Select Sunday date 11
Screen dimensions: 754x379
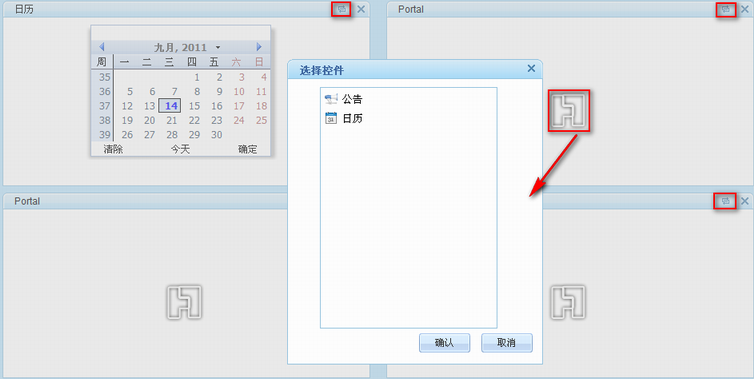261,91
